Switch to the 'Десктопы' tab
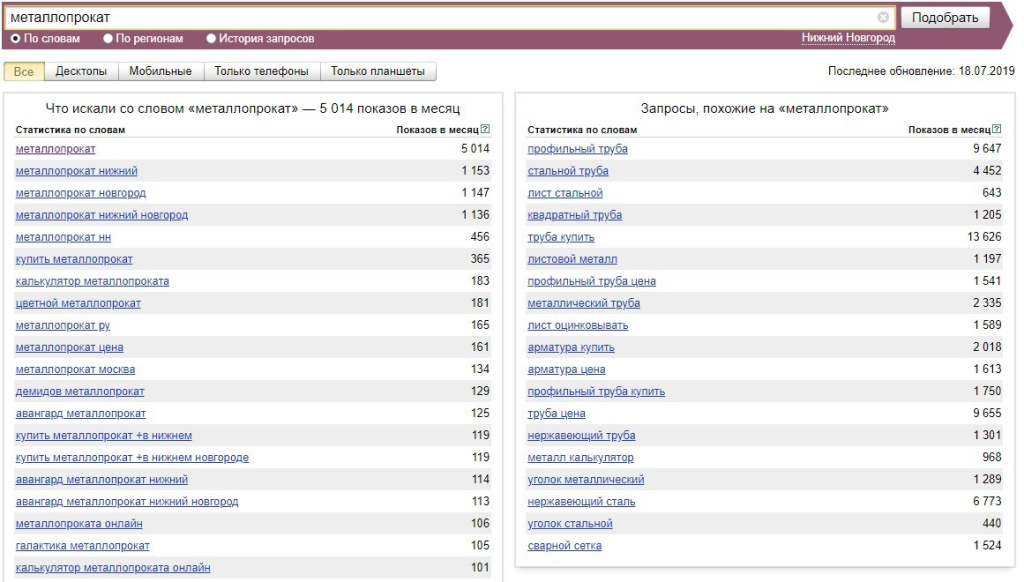The image size is (1024, 582). 81,71
